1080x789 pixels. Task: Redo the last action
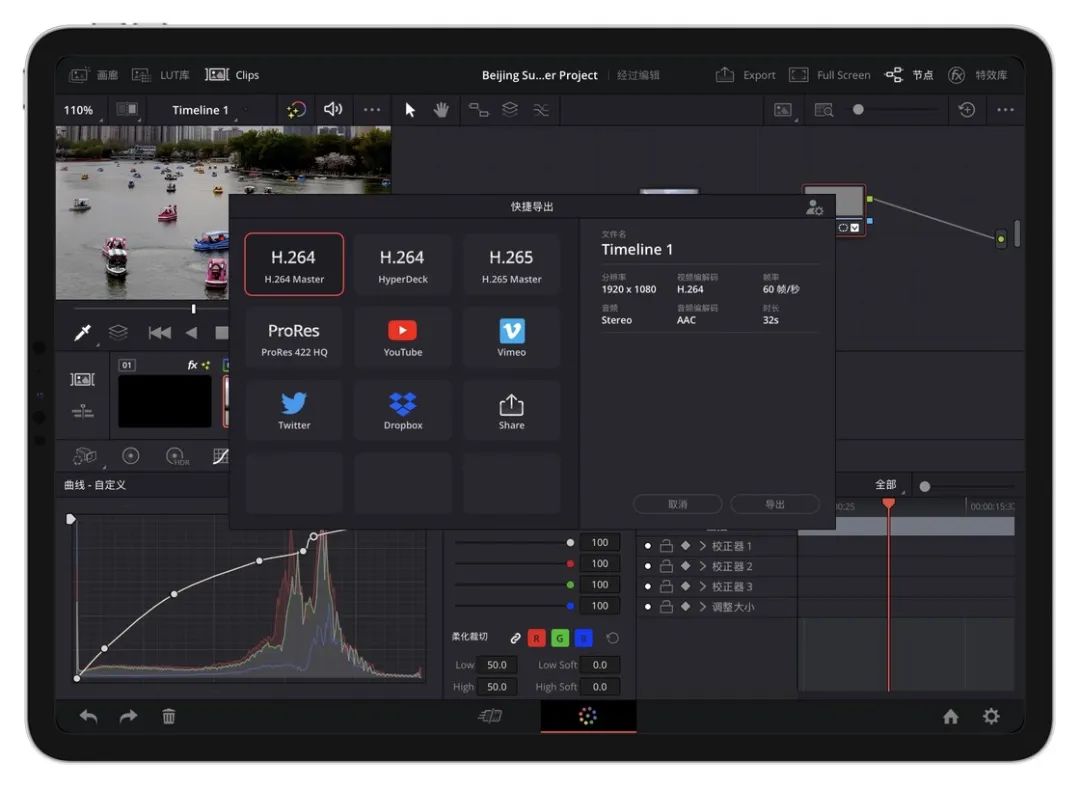click(128, 717)
